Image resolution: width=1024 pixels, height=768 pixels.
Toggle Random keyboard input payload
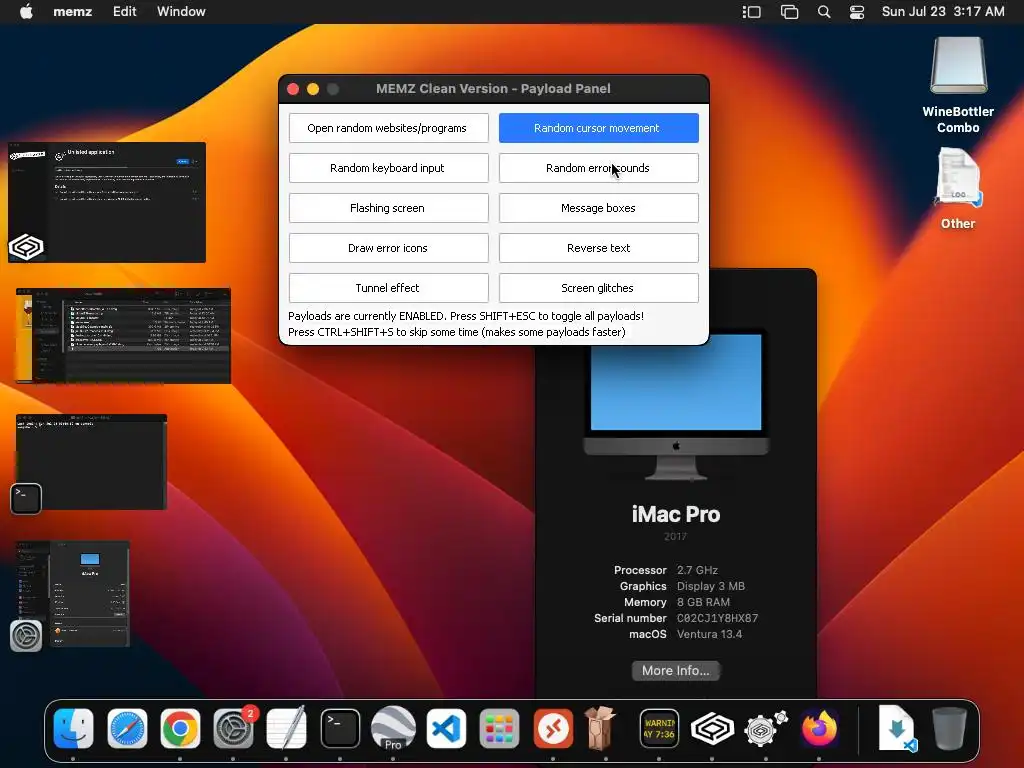coord(389,168)
